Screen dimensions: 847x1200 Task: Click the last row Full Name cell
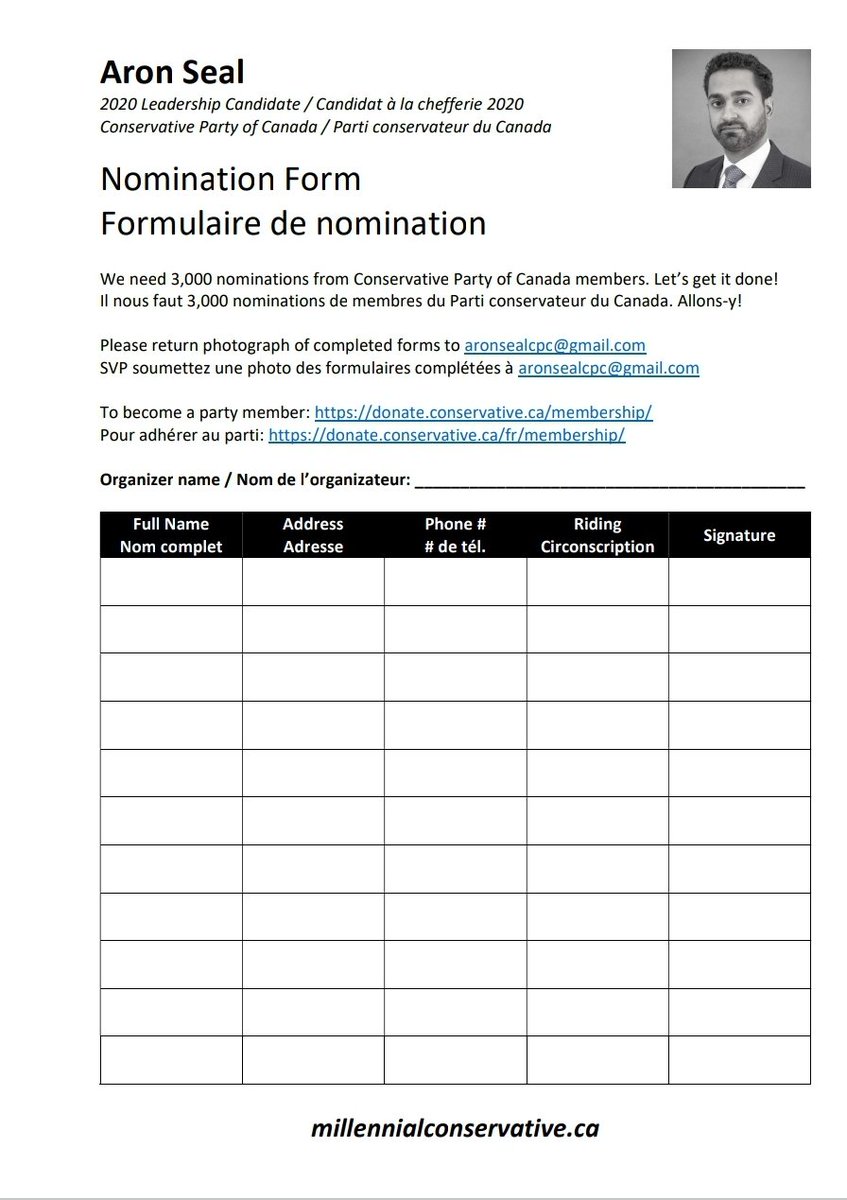(171, 1061)
